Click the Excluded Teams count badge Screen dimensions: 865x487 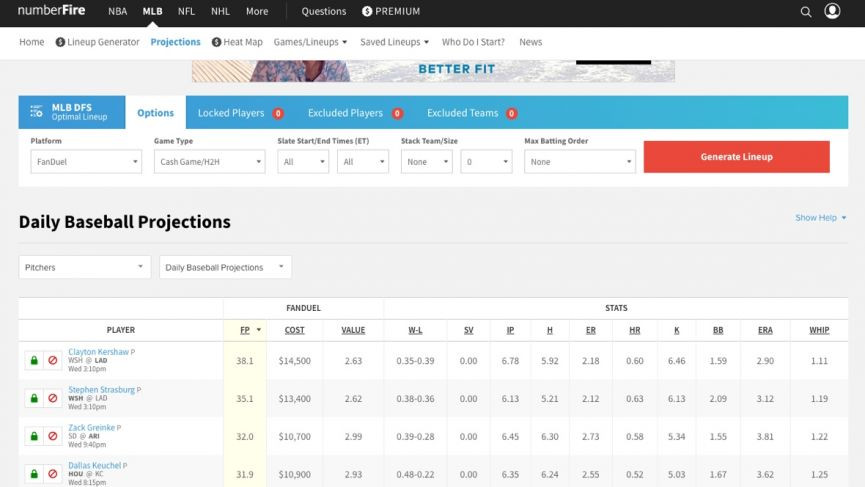coord(512,114)
